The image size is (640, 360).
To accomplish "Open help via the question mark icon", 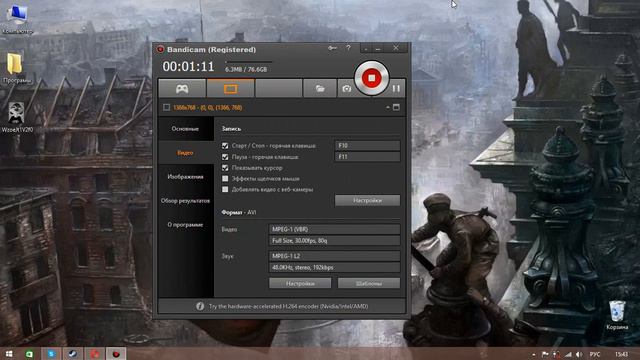I will pos(348,48).
